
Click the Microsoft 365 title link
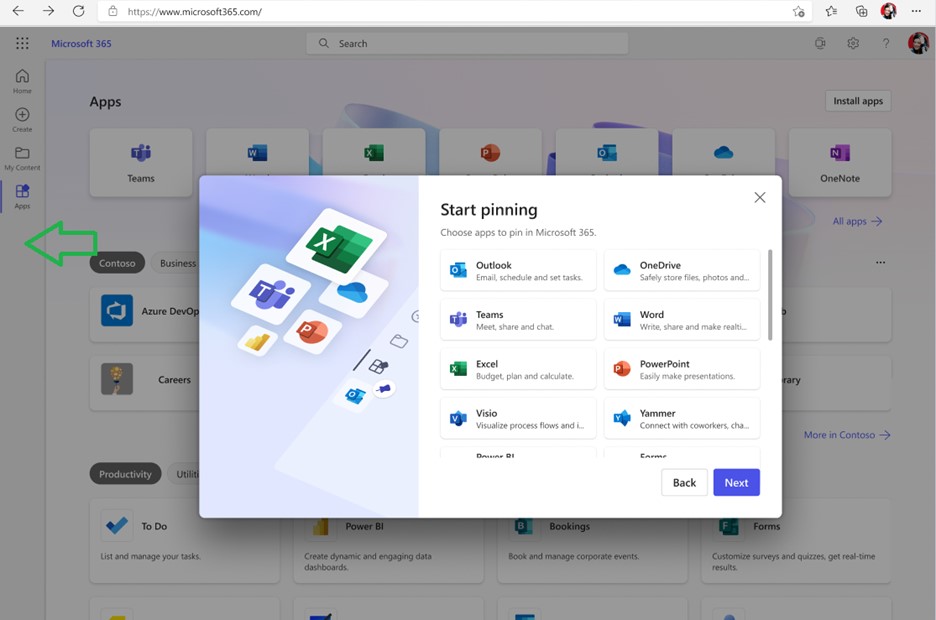pos(81,43)
